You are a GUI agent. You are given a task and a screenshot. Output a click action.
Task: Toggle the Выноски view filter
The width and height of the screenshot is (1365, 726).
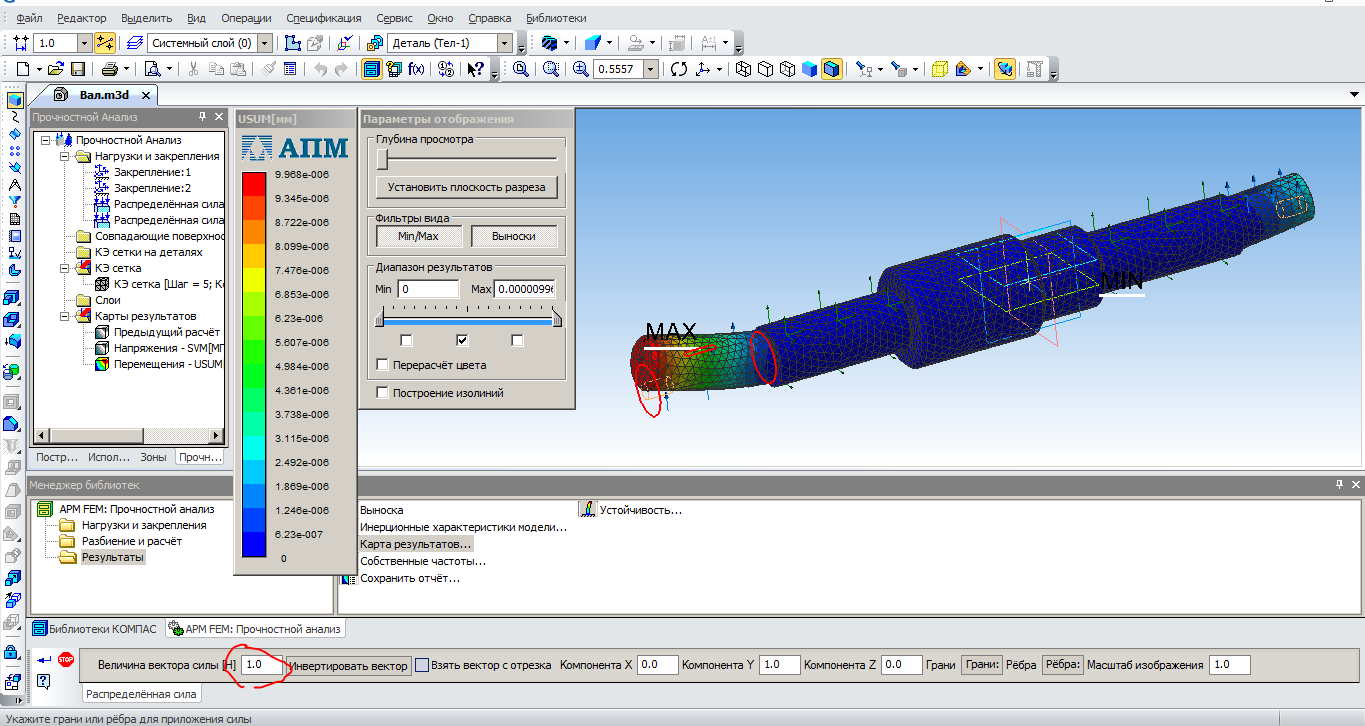(x=514, y=237)
